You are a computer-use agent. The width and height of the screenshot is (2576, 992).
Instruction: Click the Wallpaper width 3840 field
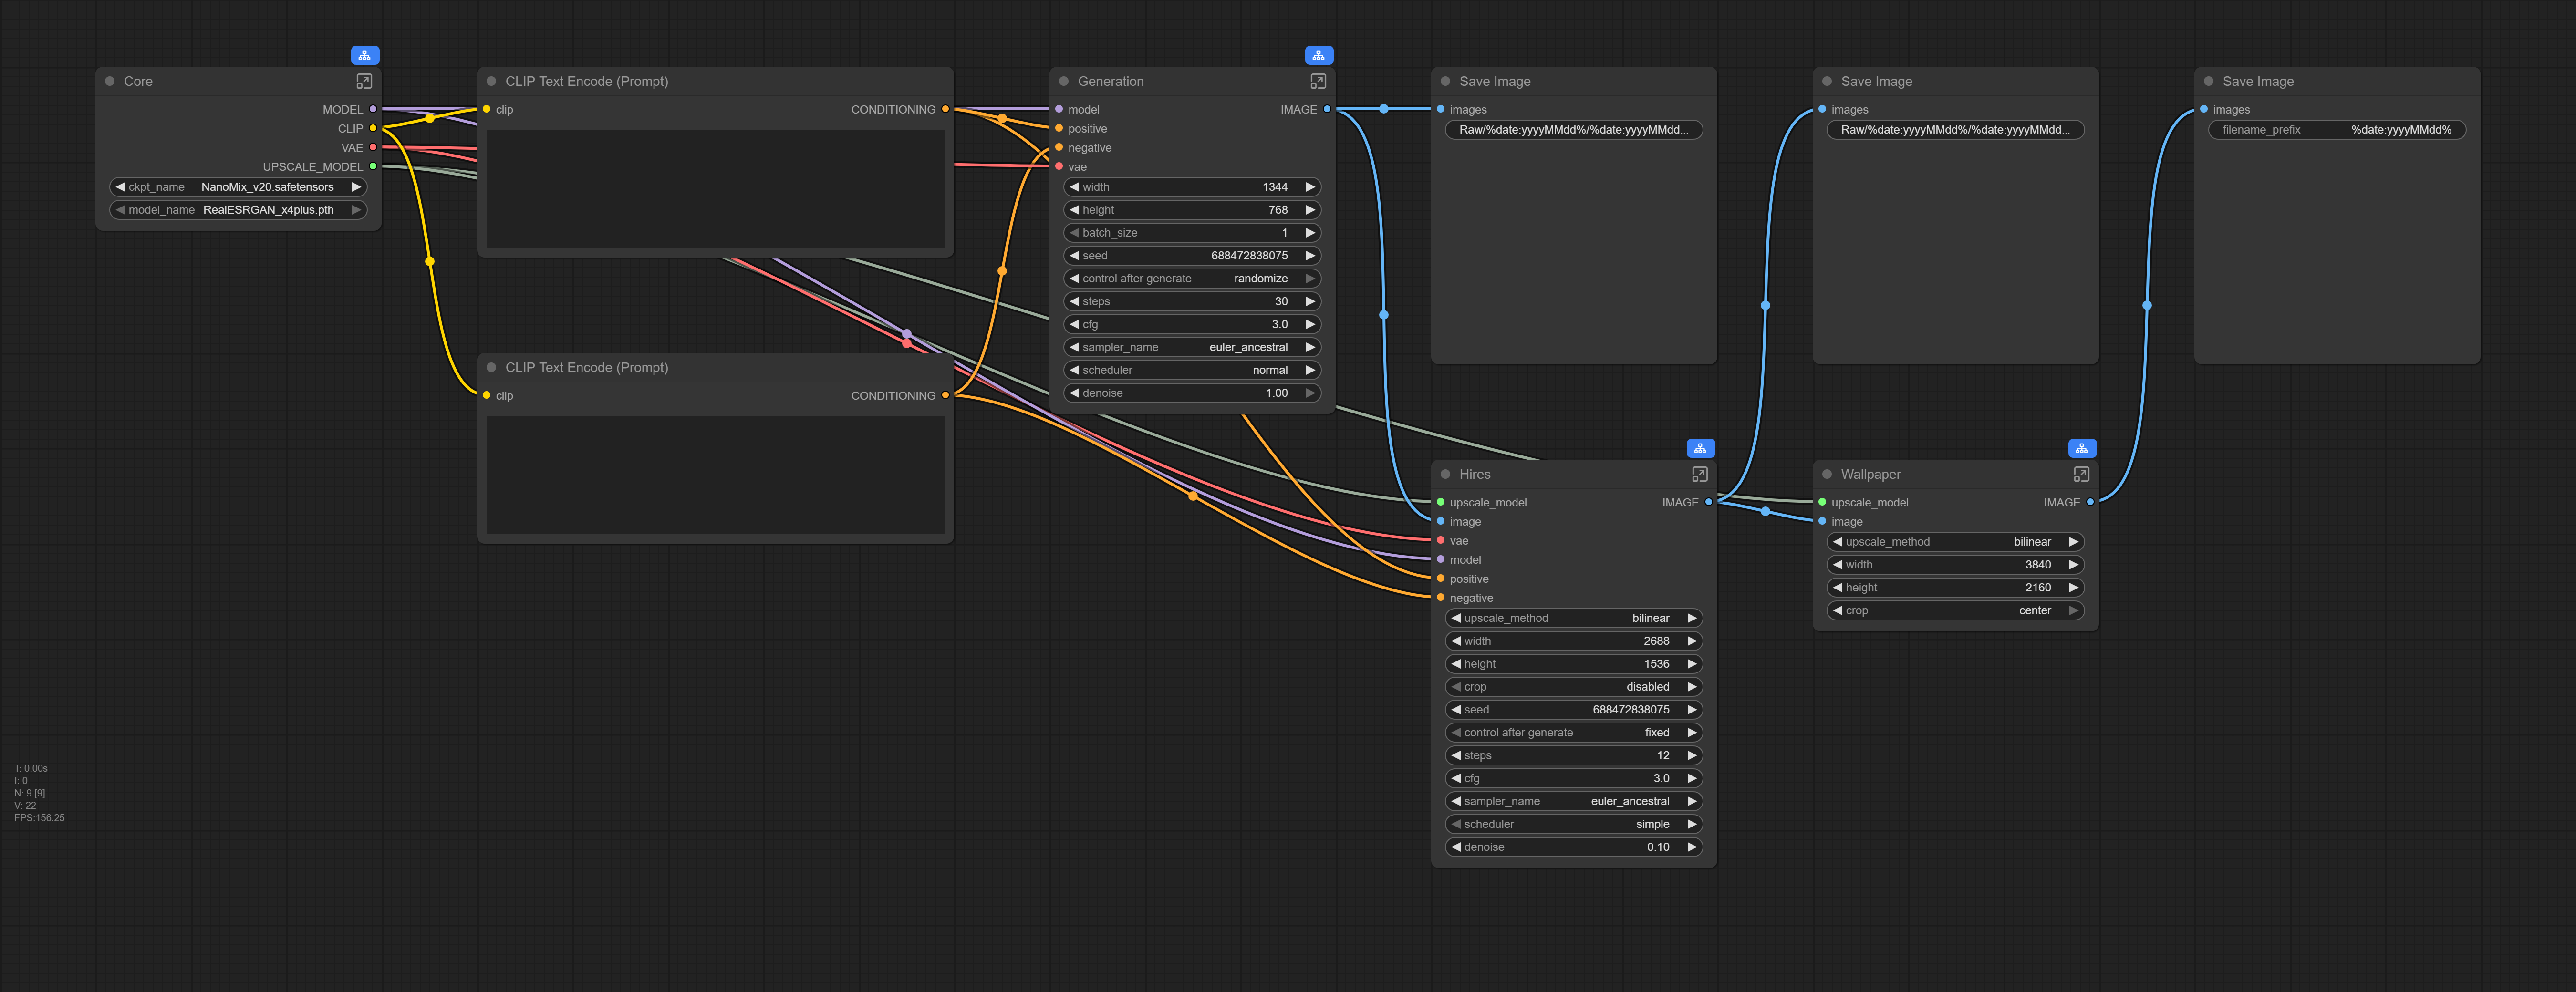tap(1954, 565)
